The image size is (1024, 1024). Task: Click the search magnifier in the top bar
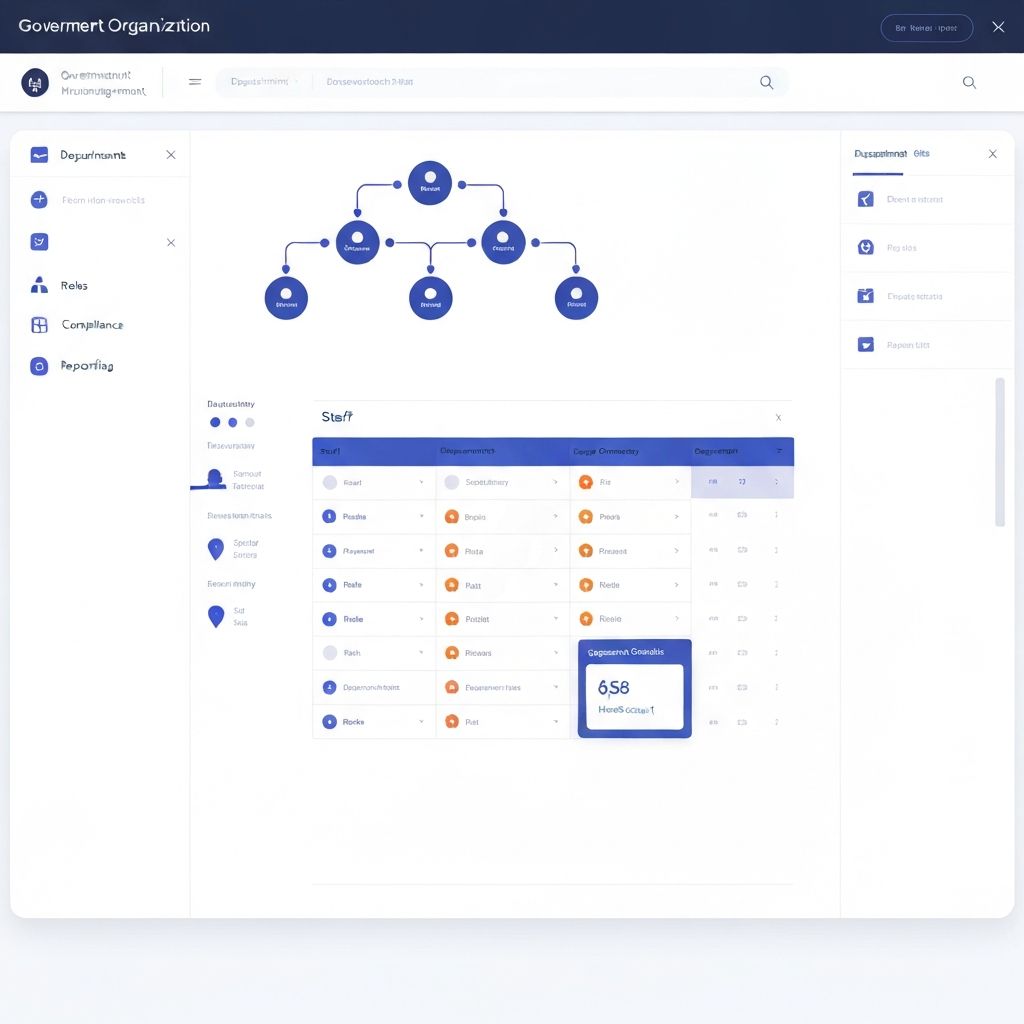tap(767, 82)
